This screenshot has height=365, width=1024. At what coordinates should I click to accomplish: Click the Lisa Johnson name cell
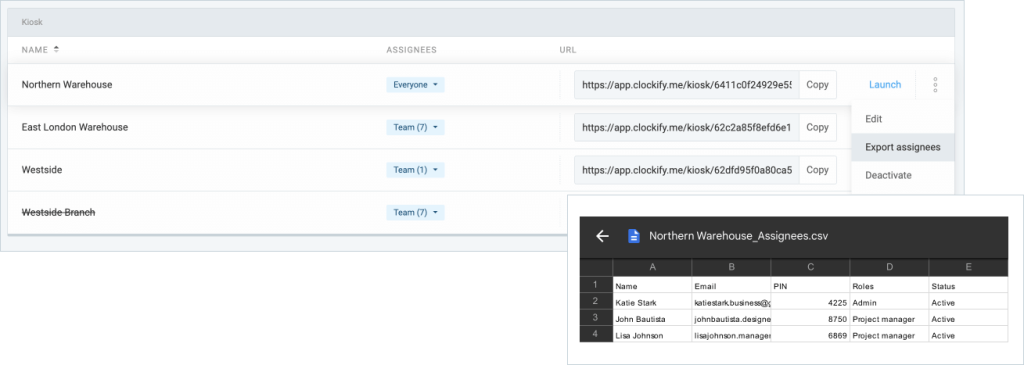point(652,335)
